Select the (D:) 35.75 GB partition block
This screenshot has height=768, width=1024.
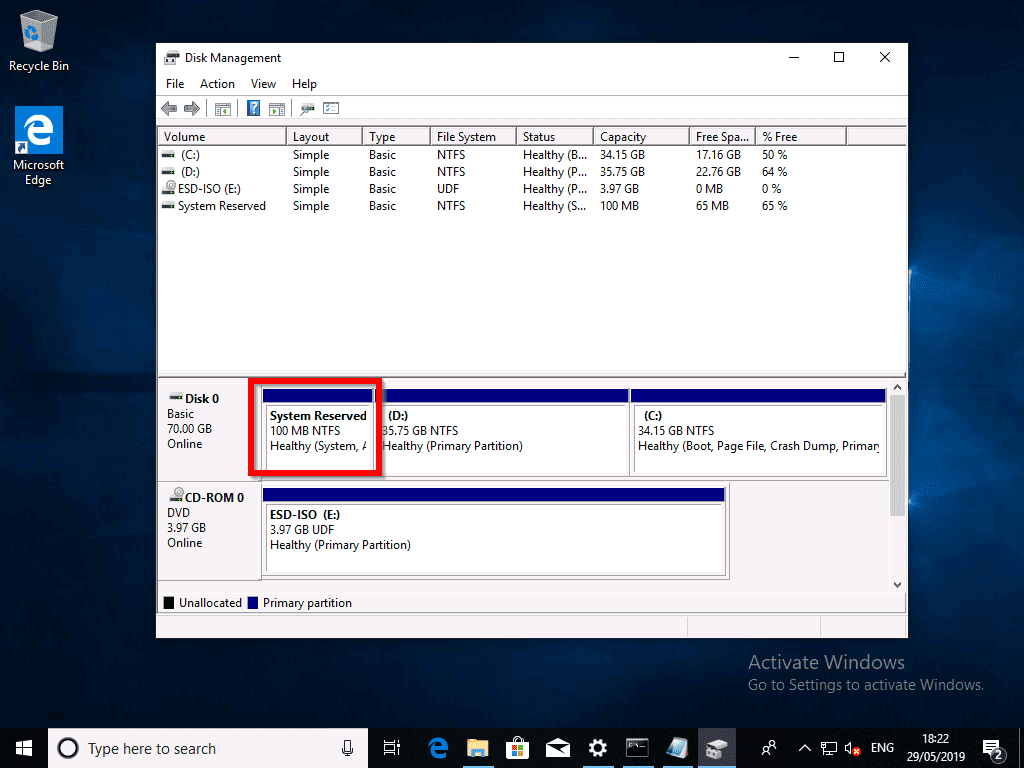coord(502,432)
